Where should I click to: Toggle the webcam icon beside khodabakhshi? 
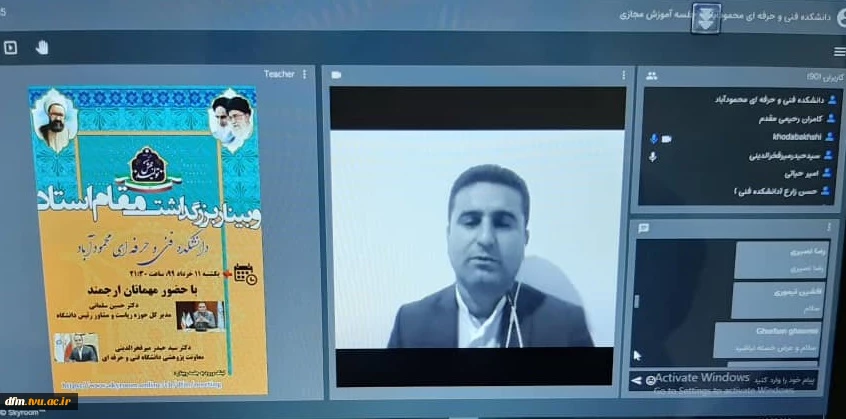pos(666,138)
